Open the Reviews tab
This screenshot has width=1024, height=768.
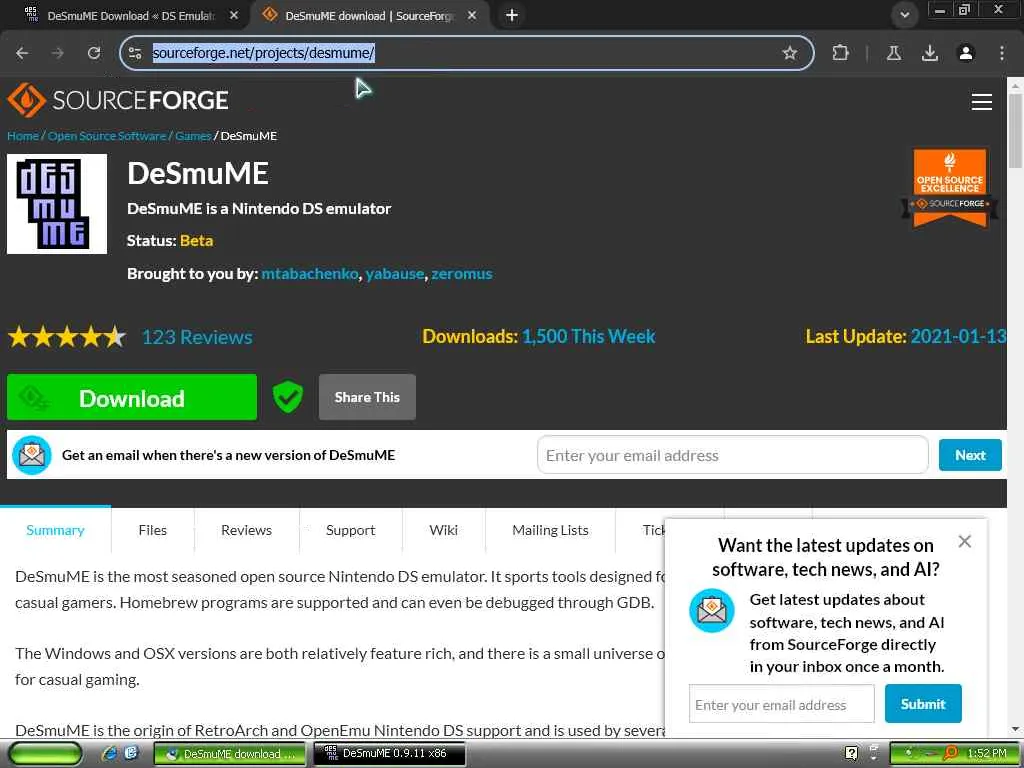(246, 530)
